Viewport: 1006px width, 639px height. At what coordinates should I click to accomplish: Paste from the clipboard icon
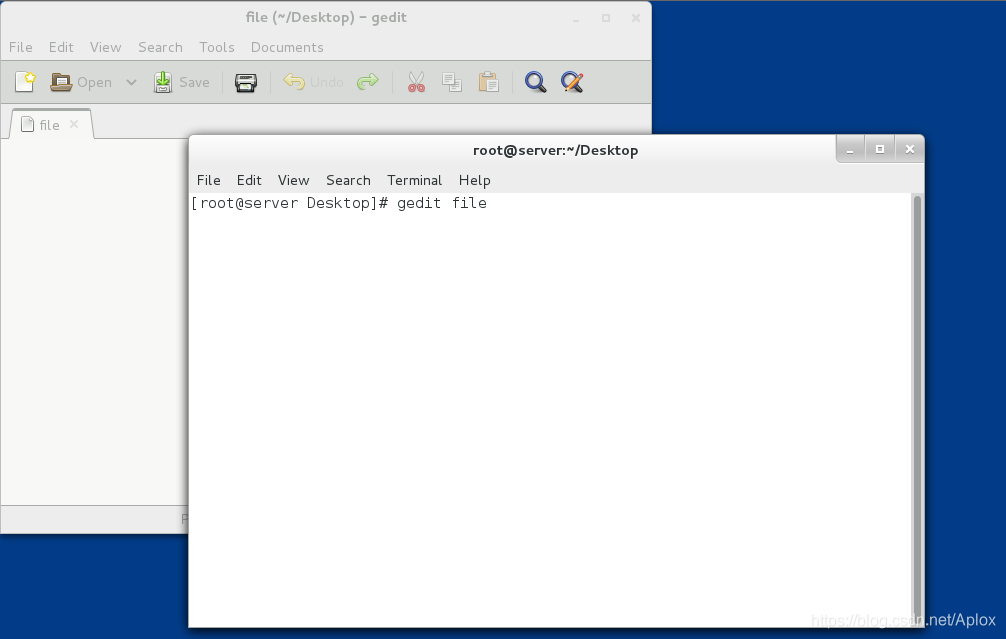[488, 82]
